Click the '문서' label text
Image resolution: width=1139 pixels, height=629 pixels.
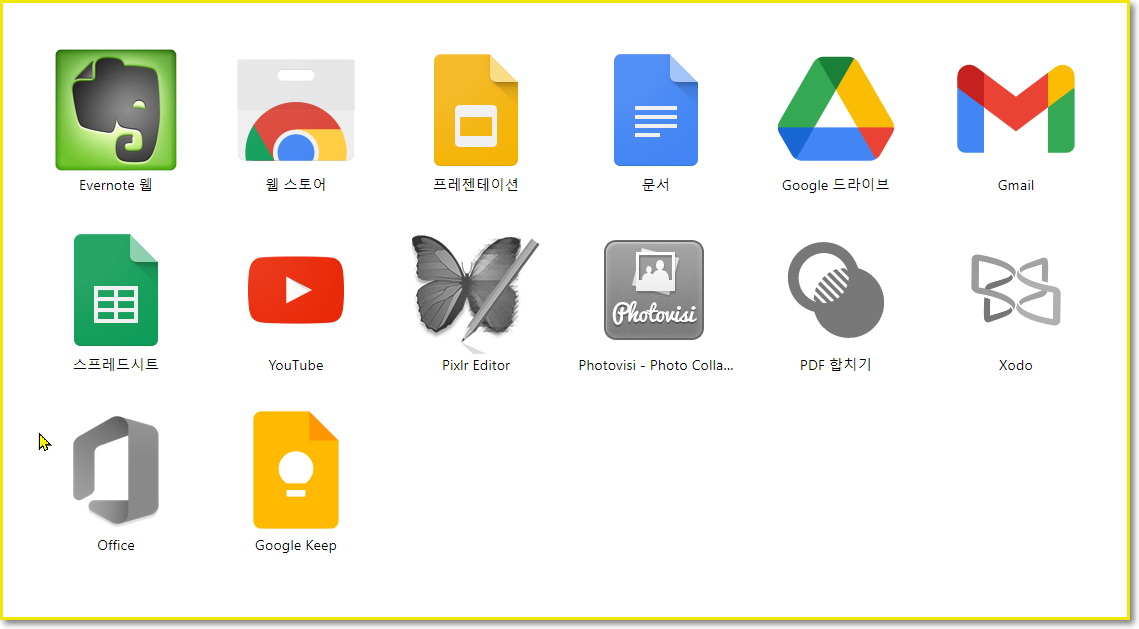click(x=655, y=184)
